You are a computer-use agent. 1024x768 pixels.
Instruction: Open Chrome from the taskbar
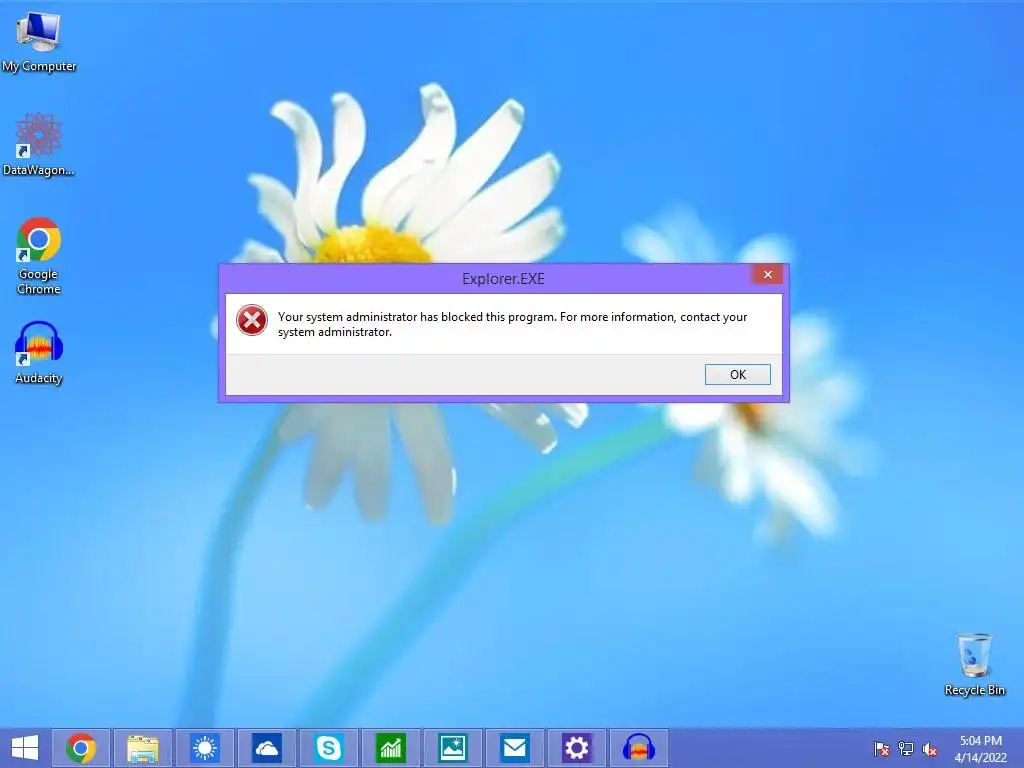click(x=80, y=748)
